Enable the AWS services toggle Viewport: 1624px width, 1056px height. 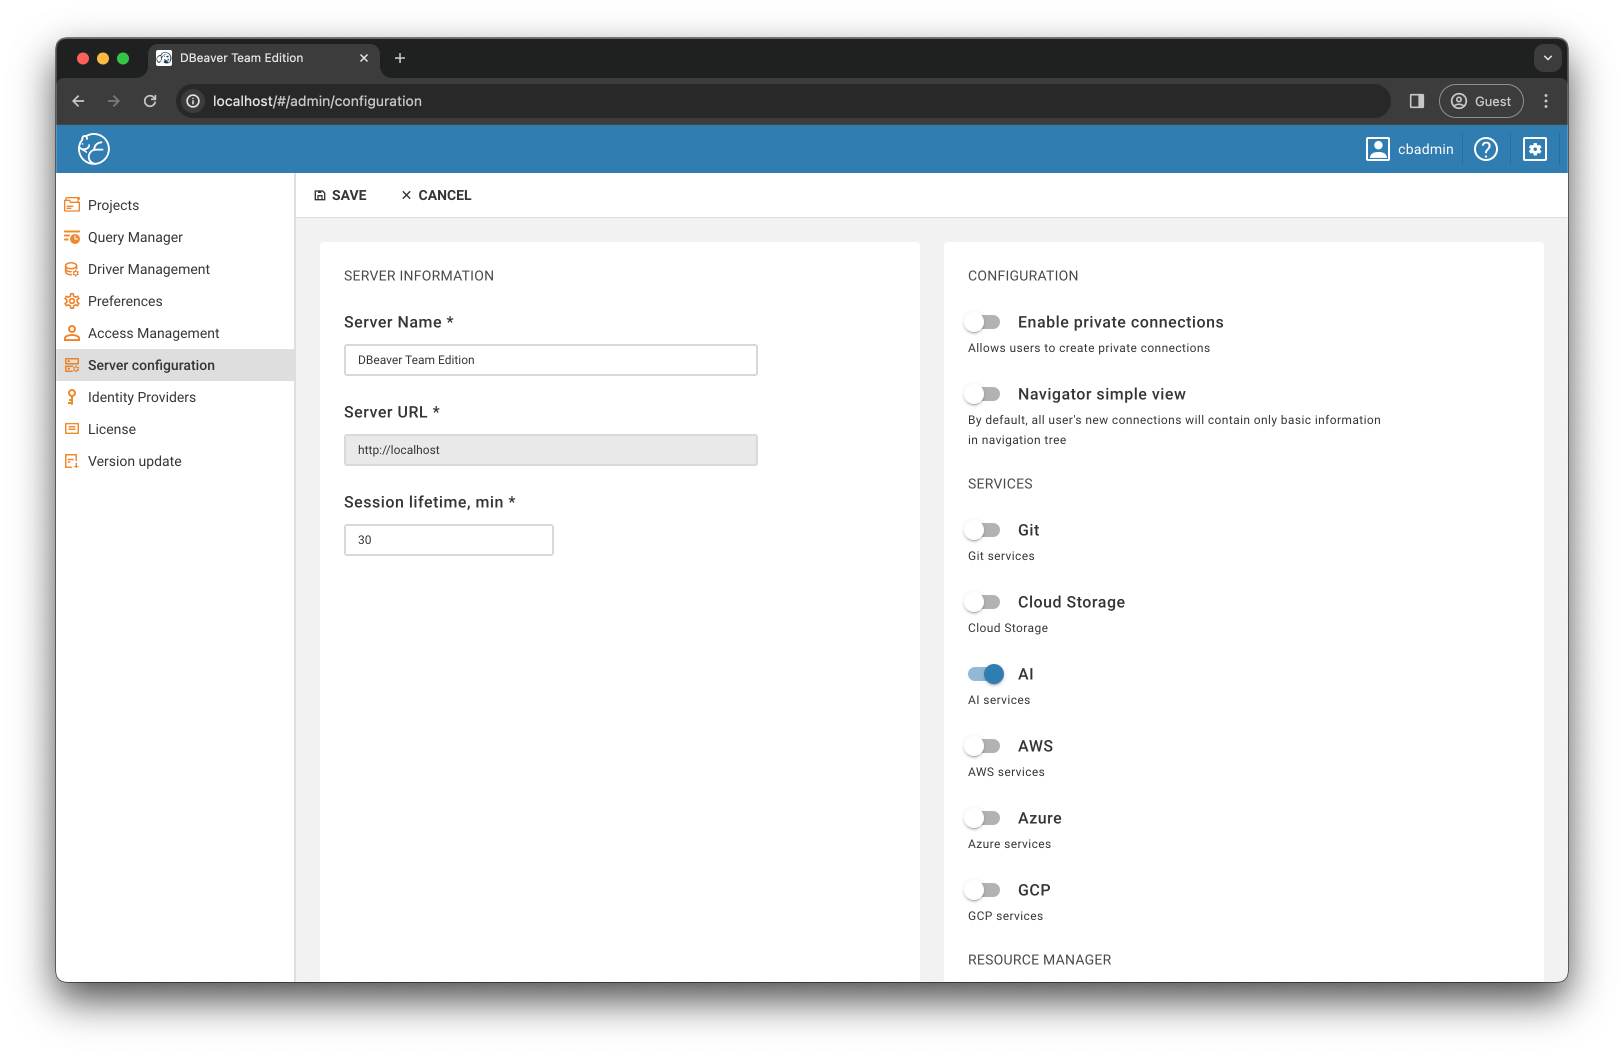pyautogui.click(x=983, y=746)
